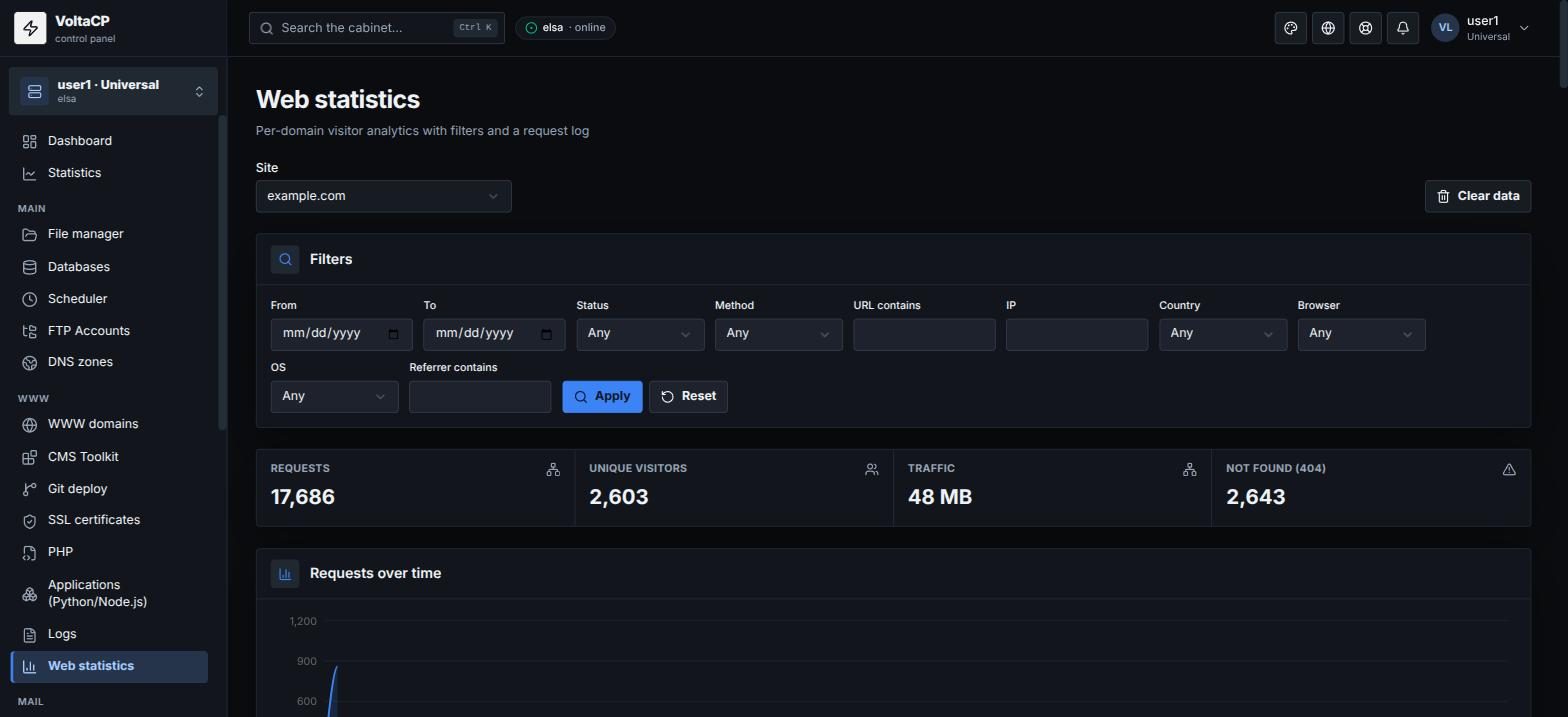The height and width of the screenshot is (717, 1568).
Task: Open File manager menu item
Action: click(x=109, y=234)
